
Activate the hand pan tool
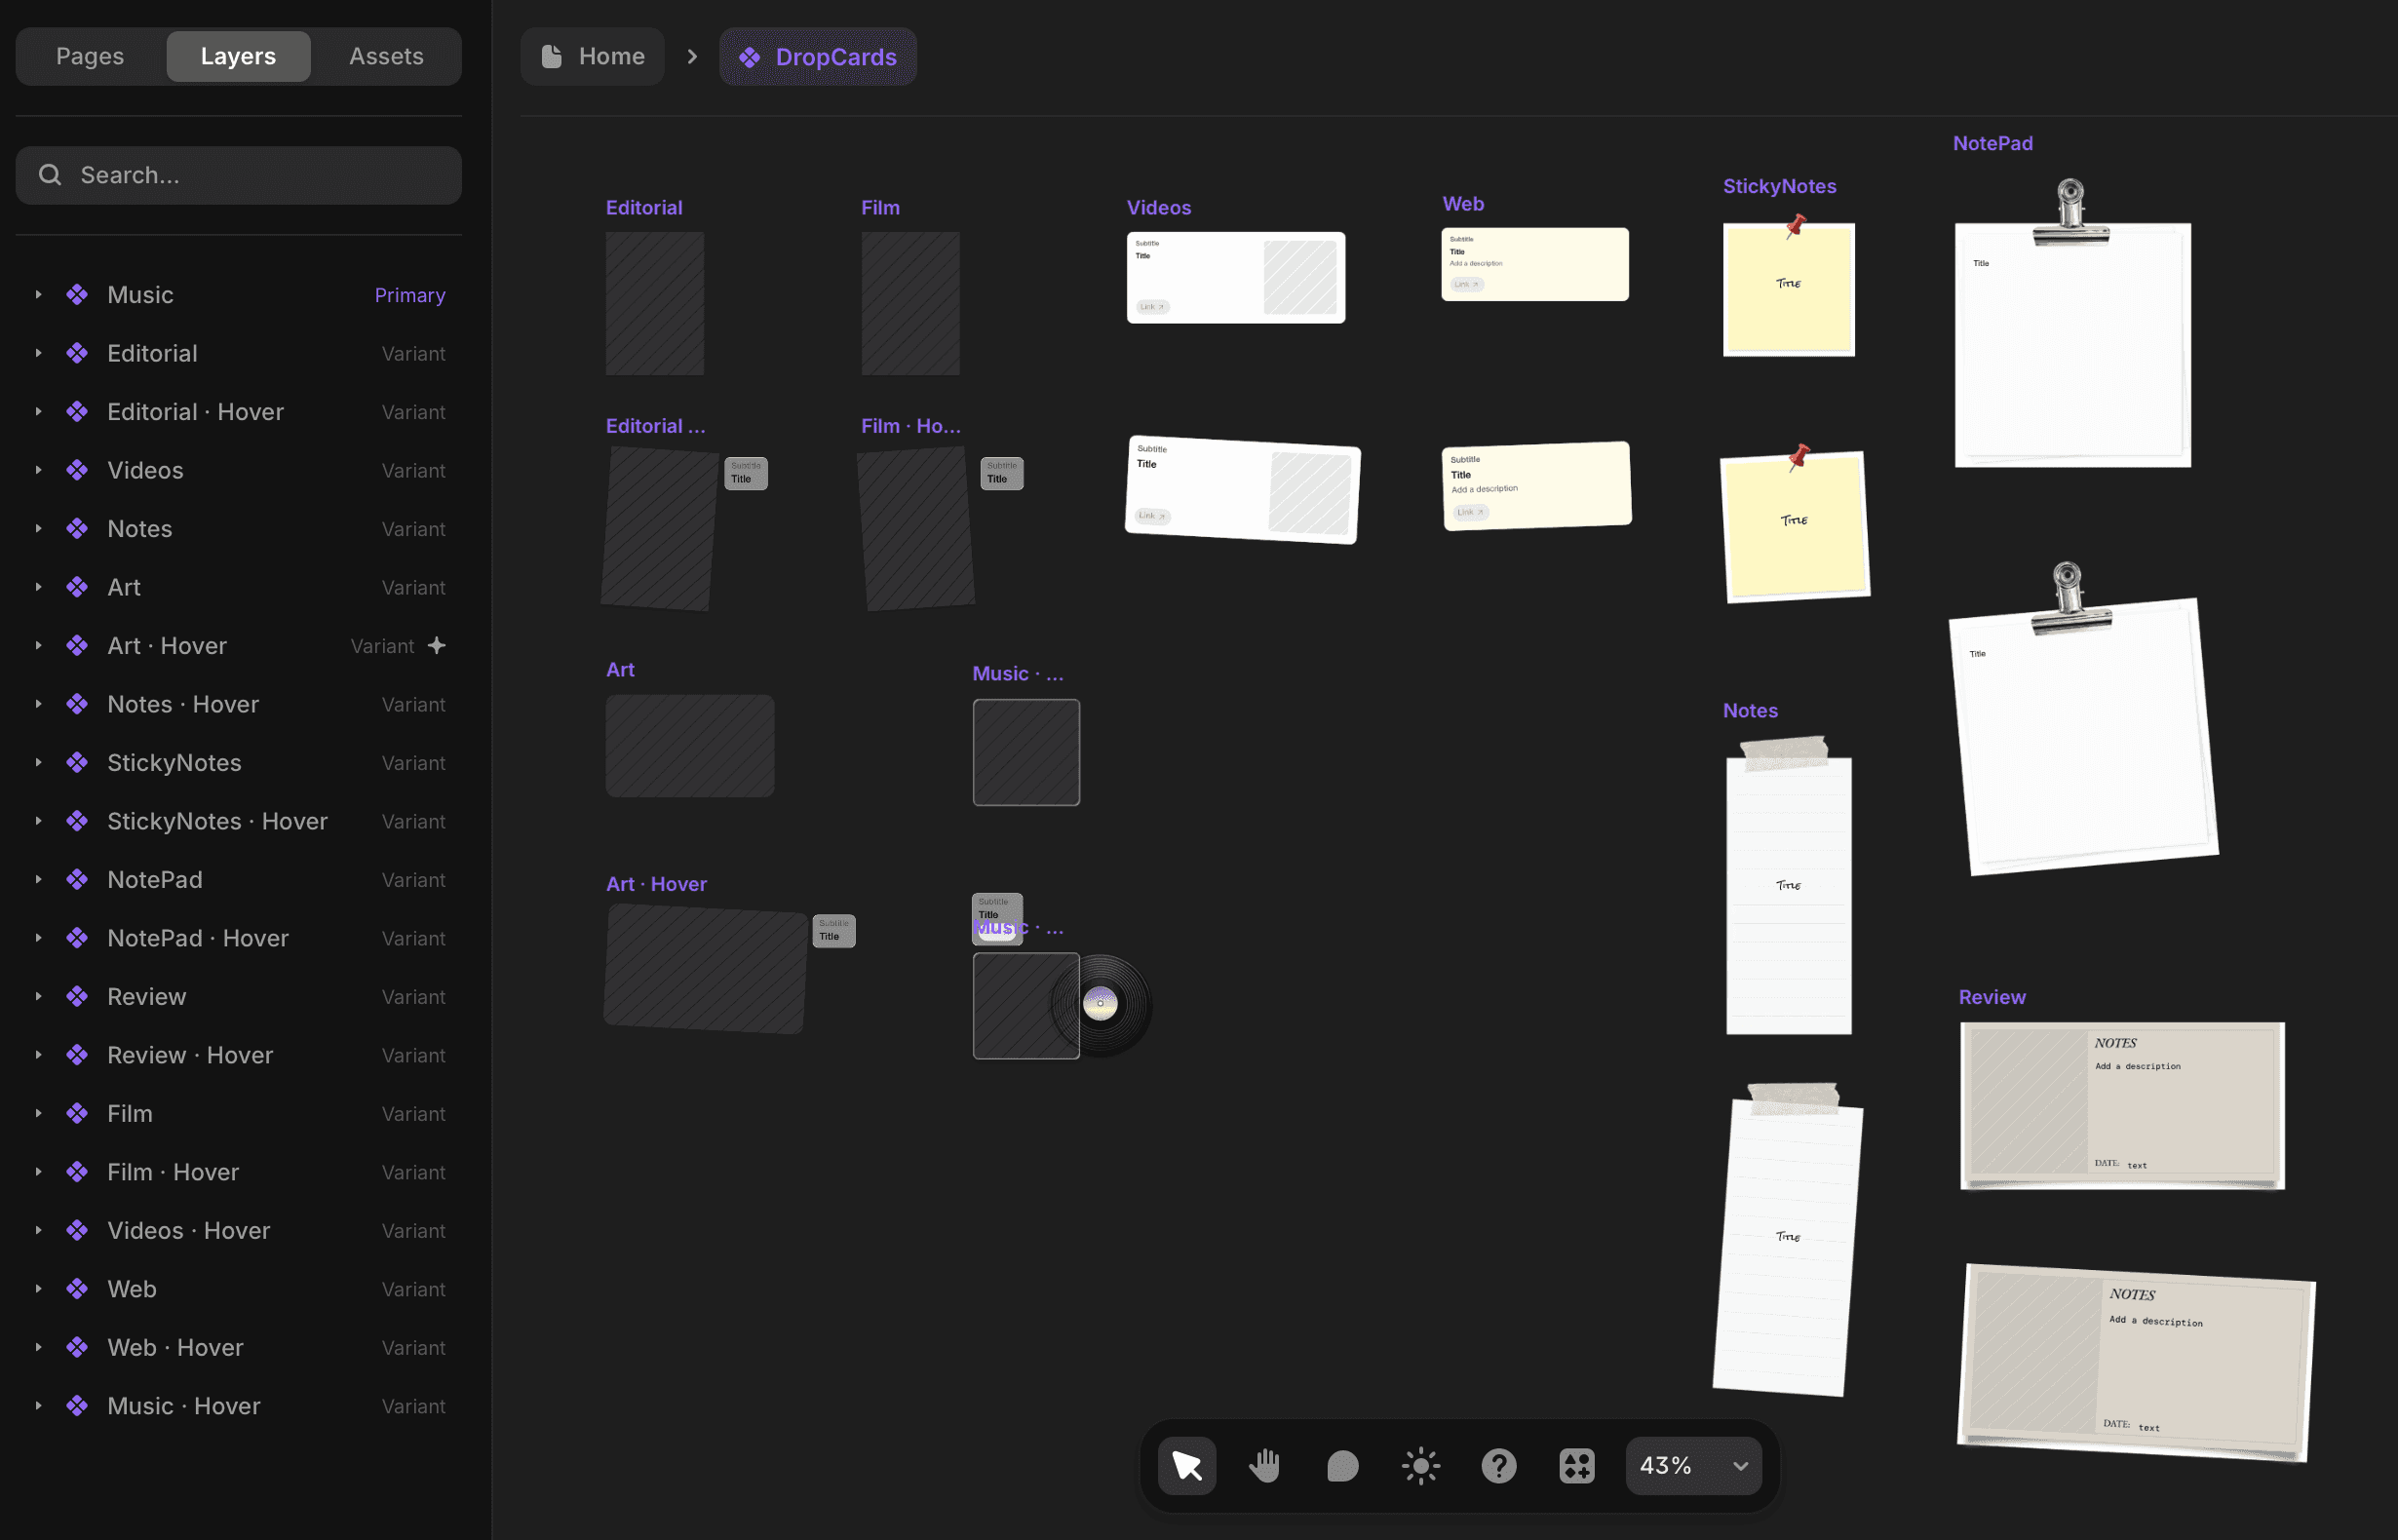point(1264,1465)
